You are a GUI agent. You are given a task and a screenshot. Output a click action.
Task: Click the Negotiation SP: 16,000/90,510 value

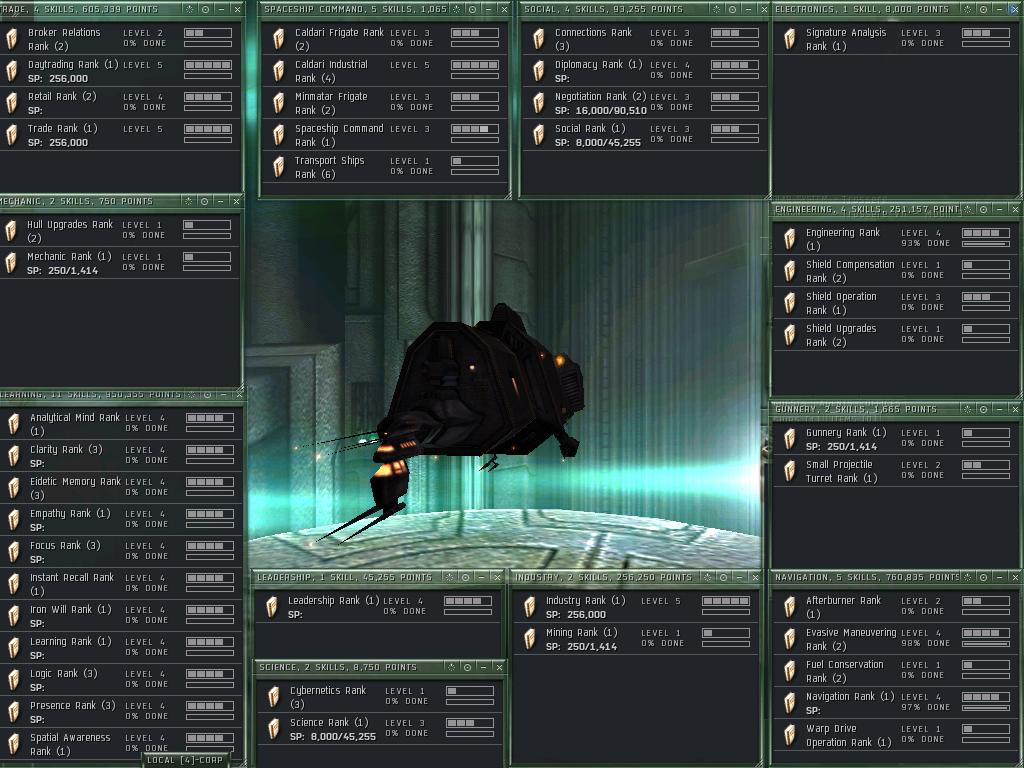point(601,110)
